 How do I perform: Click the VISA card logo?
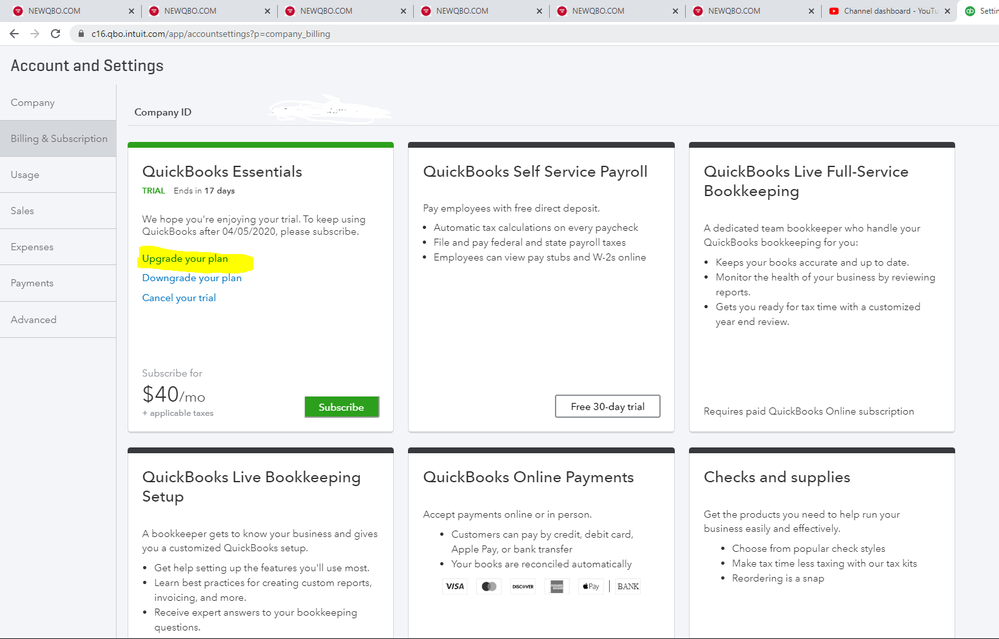click(455, 586)
